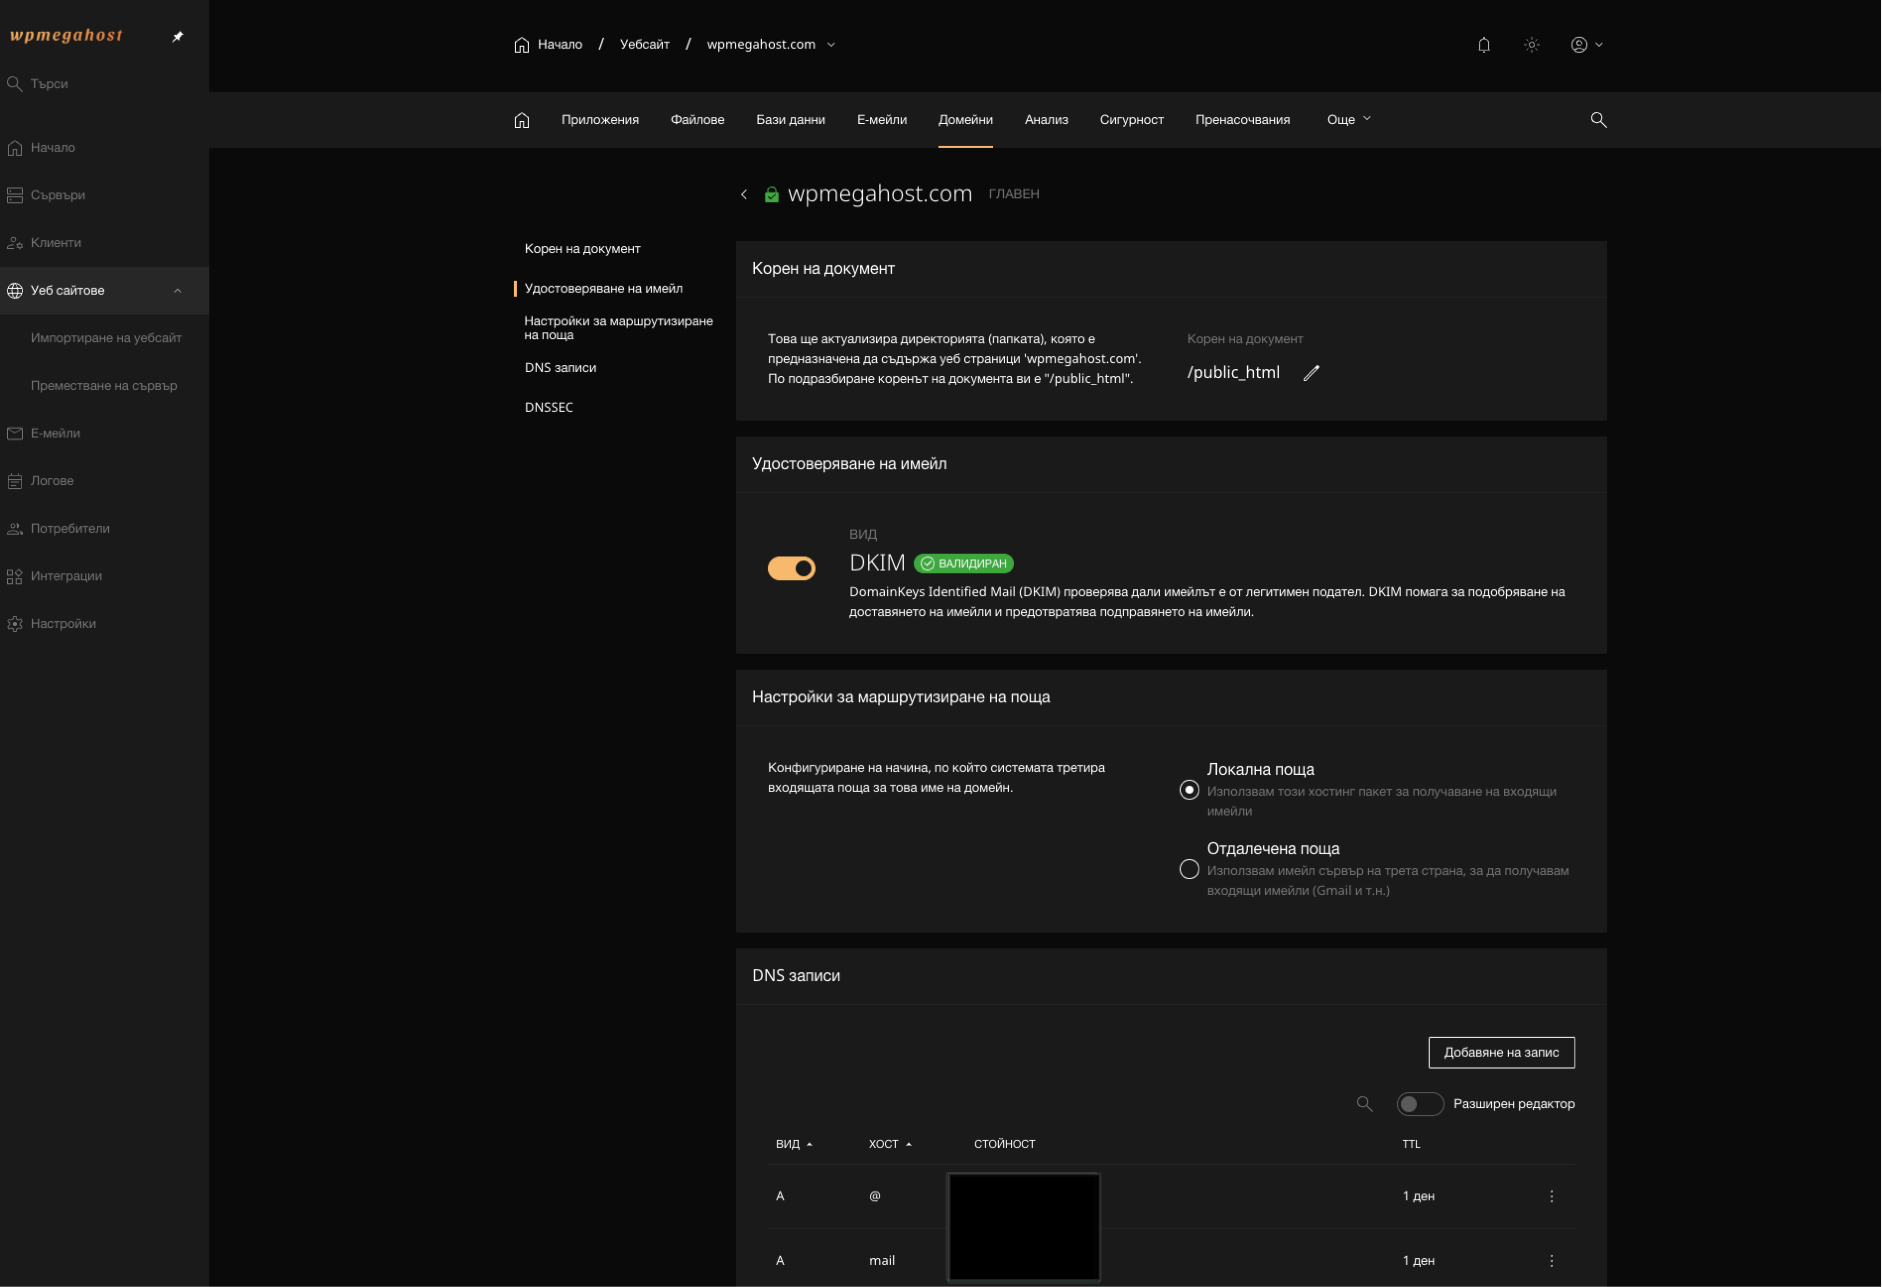This screenshot has width=1882, height=1287.
Task: Open the Анализ tab
Action: click(1046, 120)
